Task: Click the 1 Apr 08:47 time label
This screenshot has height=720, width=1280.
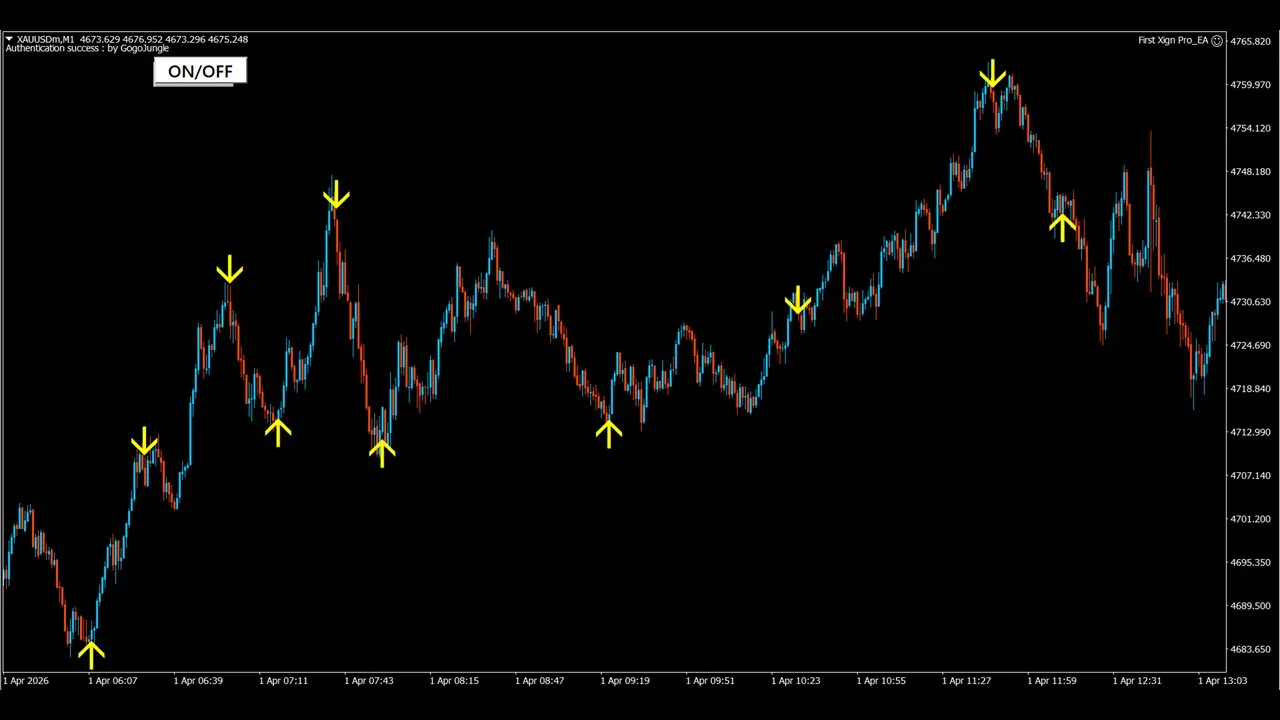Action: (x=540, y=681)
